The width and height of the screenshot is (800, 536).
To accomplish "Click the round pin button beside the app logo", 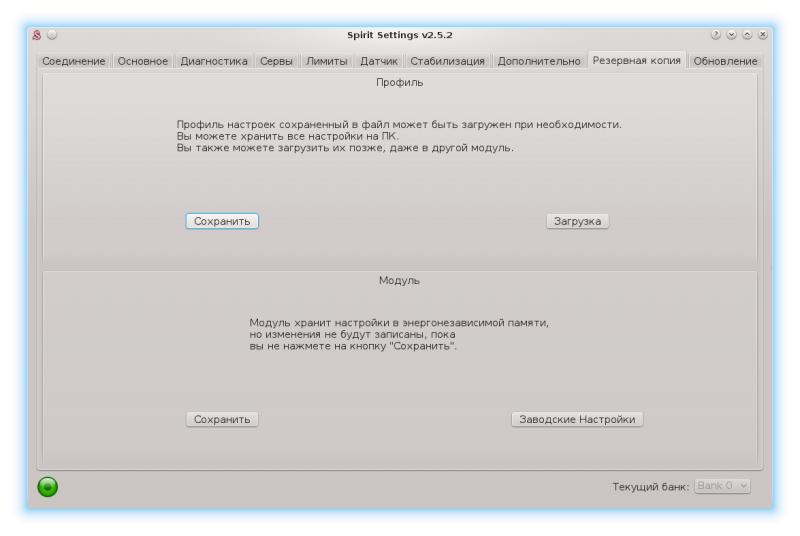I will pyautogui.click(x=52, y=34).
